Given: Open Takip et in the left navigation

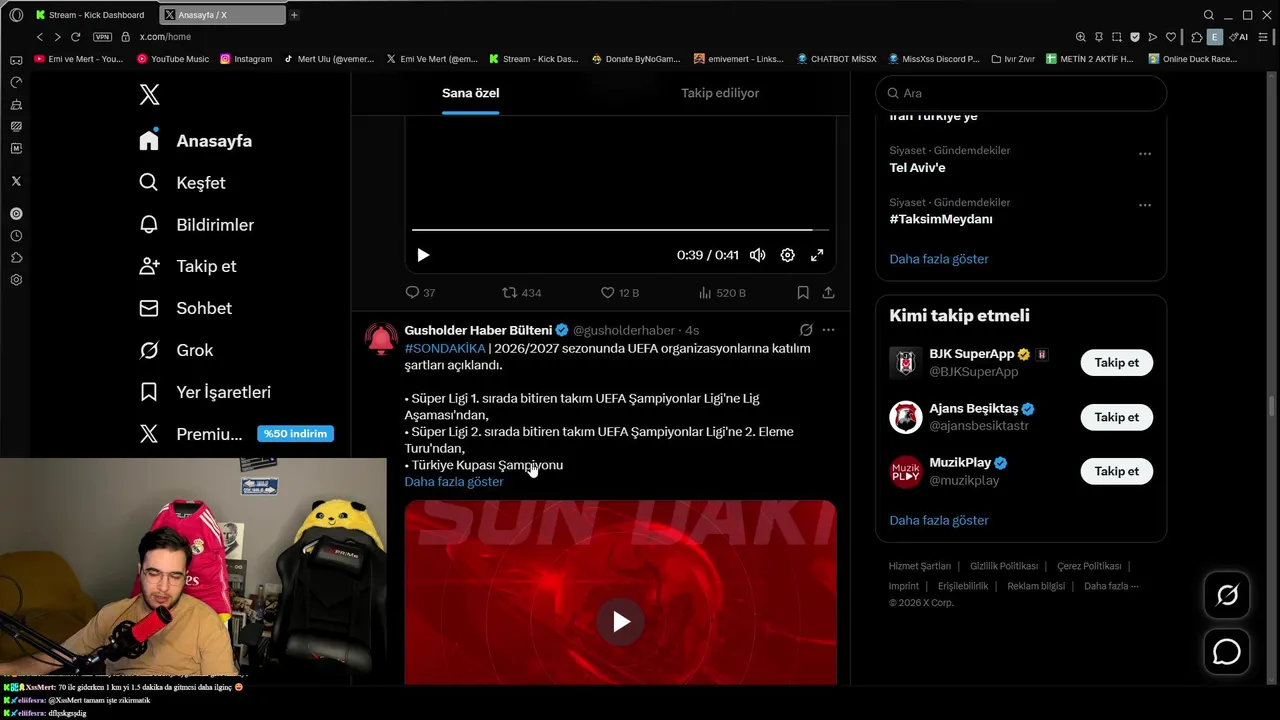Looking at the screenshot, I should tap(187, 266).
